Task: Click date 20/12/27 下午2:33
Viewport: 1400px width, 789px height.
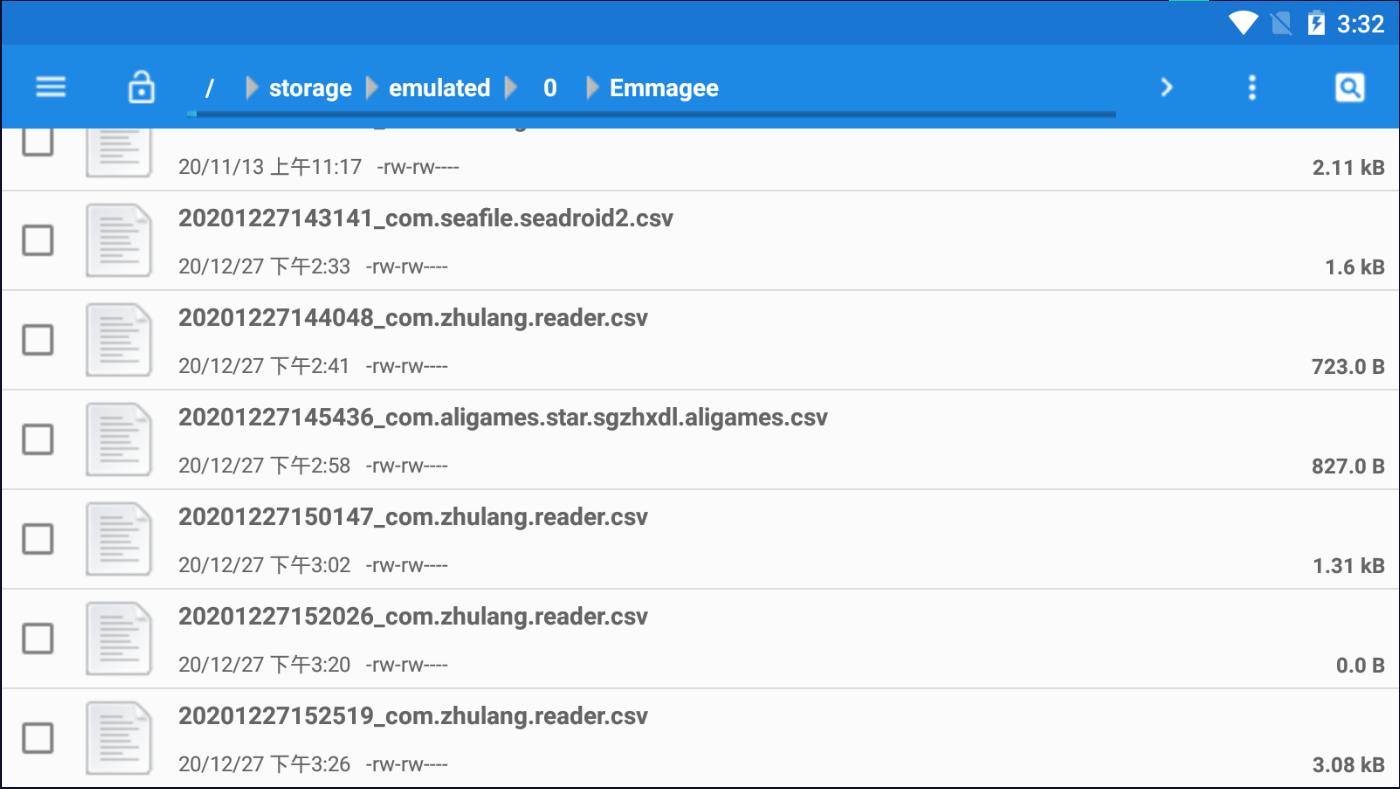Action: coord(265,267)
